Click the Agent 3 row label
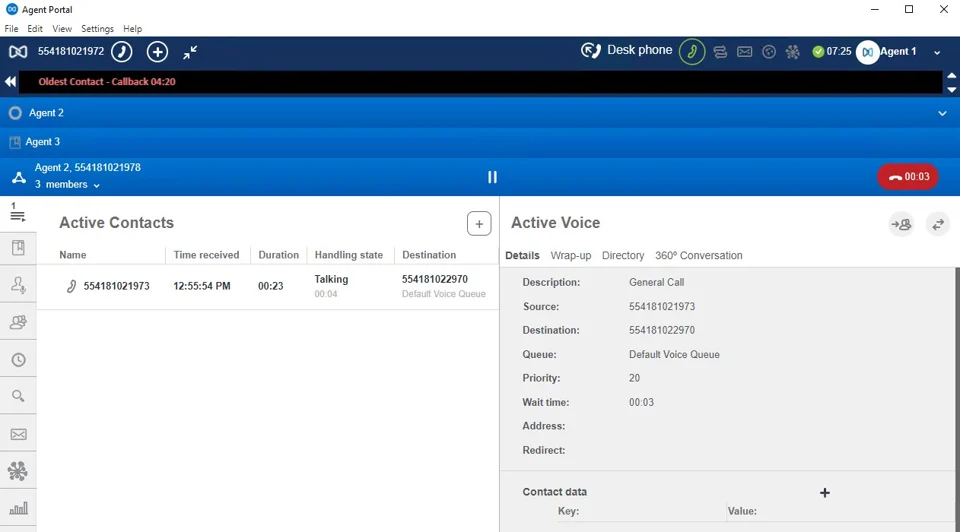The width and height of the screenshot is (960, 532). pyautogui.click(x=43, y=142)
